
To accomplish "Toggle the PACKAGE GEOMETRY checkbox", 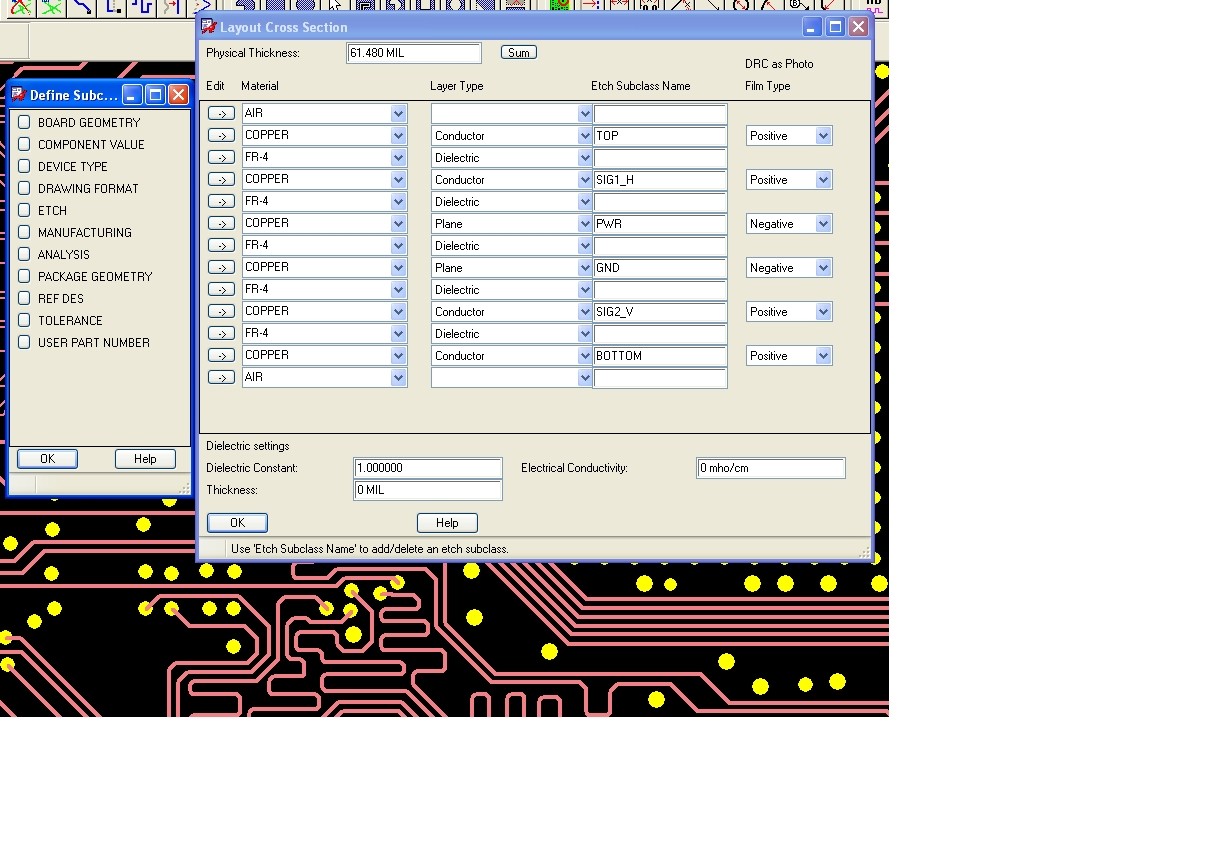I will coord(24,276).
